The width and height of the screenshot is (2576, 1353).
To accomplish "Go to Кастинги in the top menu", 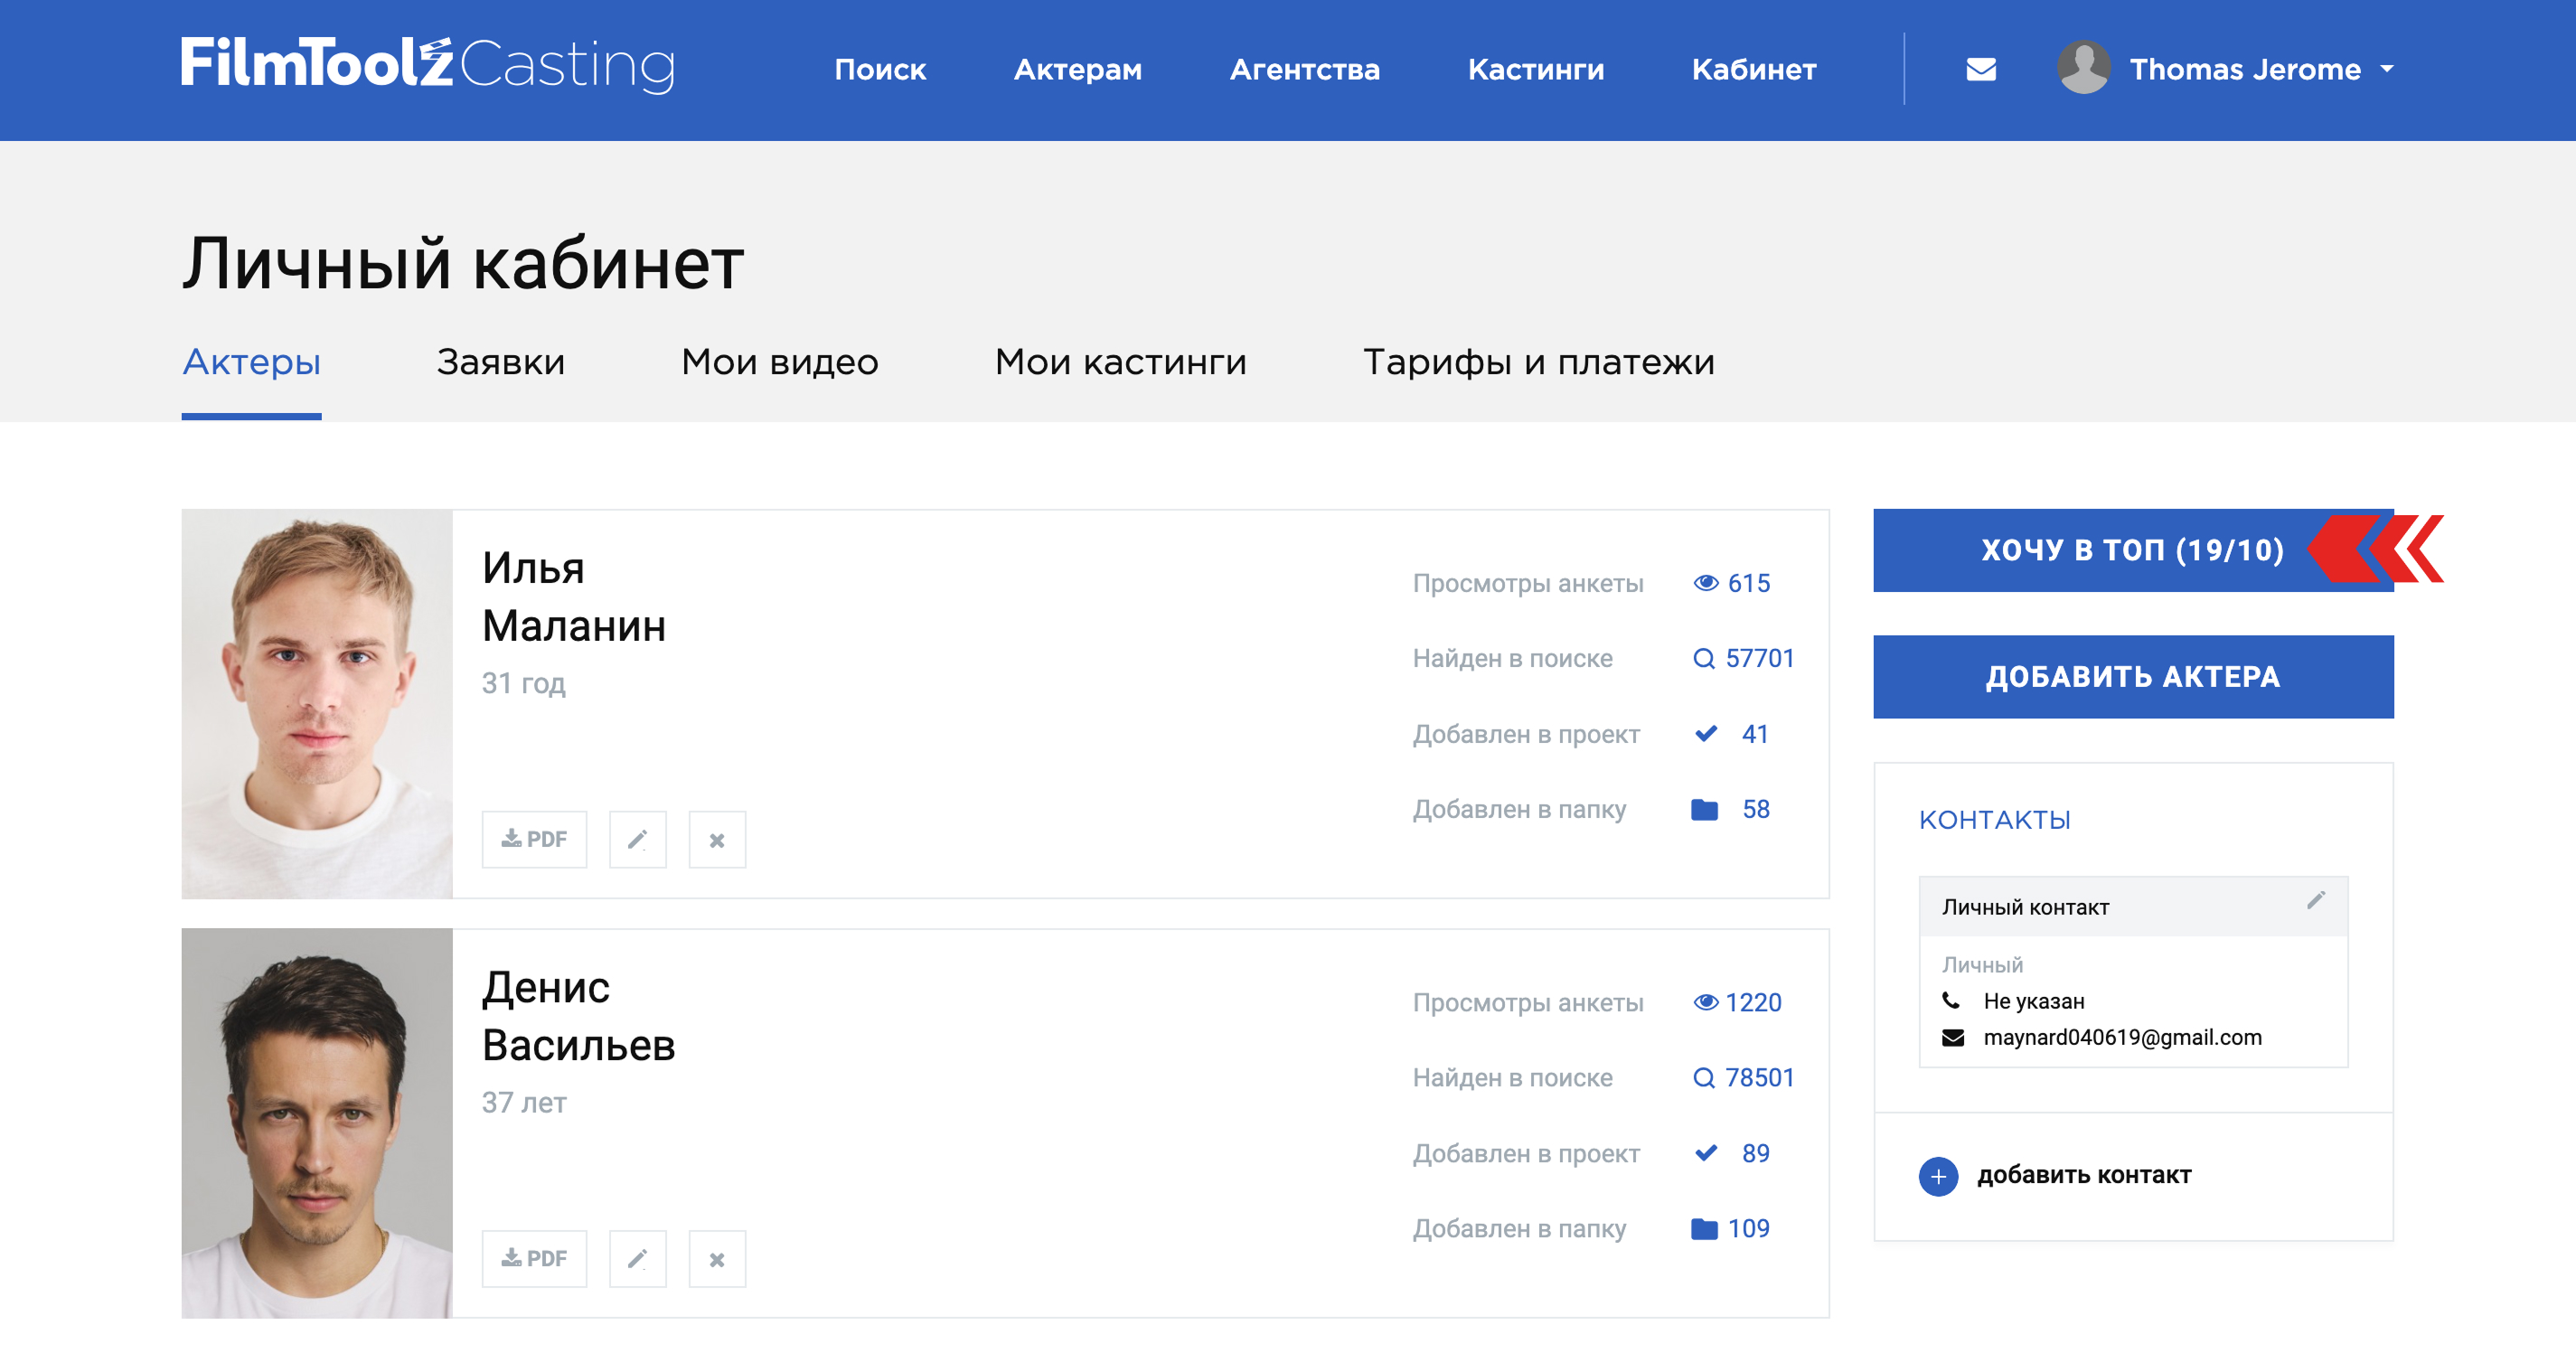I will click(x=1536, y=69).
